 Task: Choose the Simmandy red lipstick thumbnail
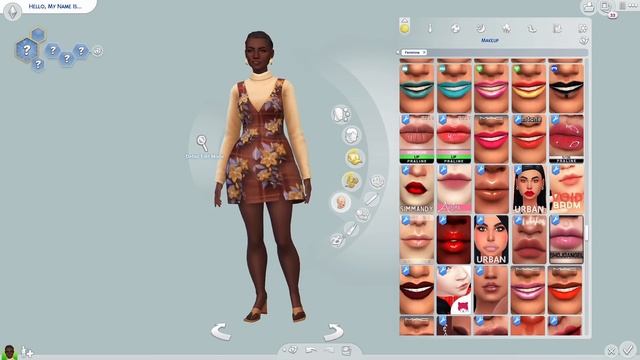tap(417, 189)
